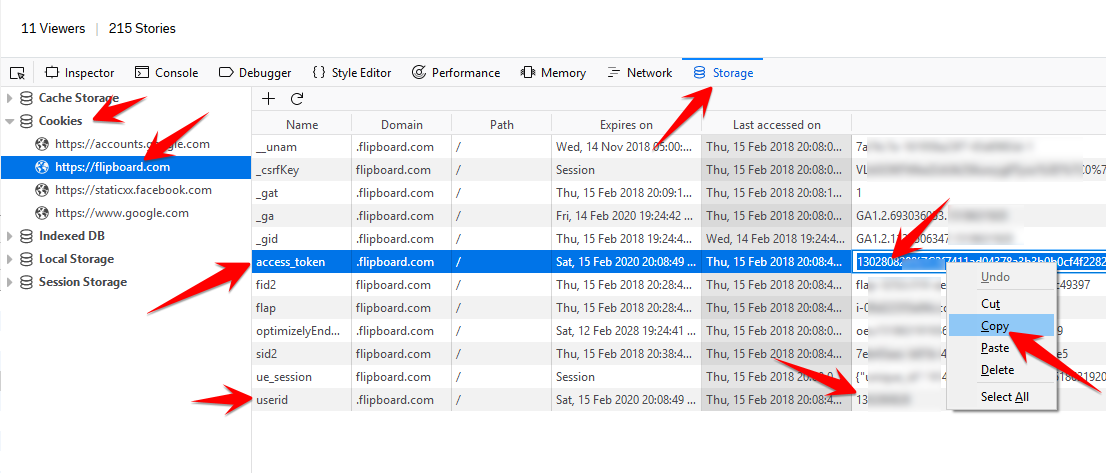
Task: Expand the Session Storage tree arrow
Action: (9, 282)
